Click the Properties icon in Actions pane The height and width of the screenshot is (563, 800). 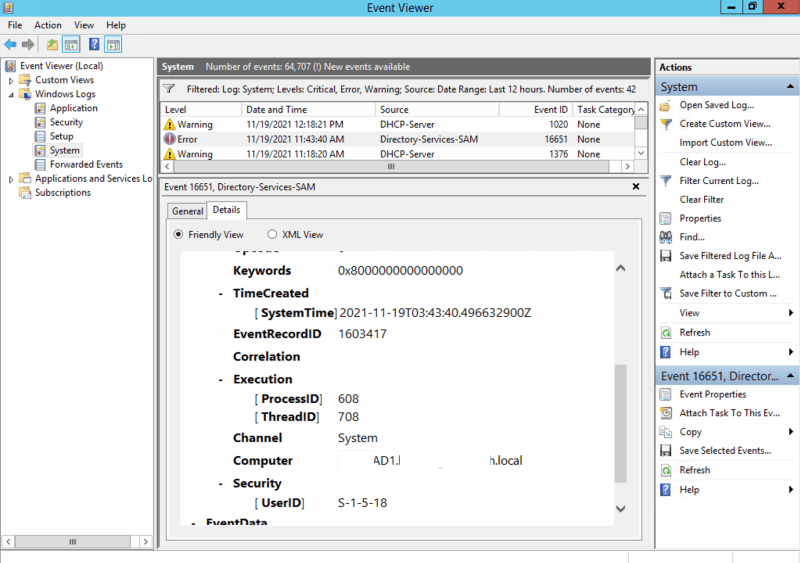[665, 218]
